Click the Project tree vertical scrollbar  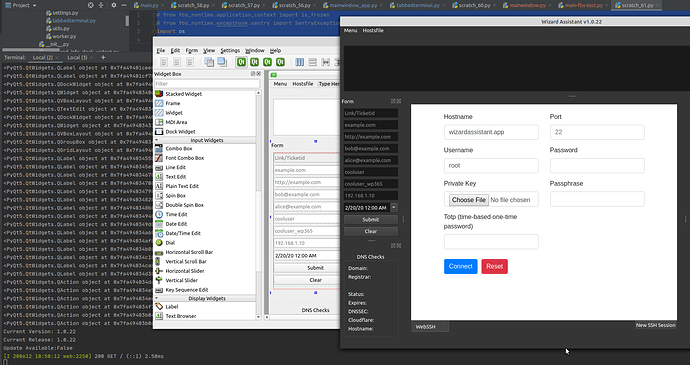point(128,21)
